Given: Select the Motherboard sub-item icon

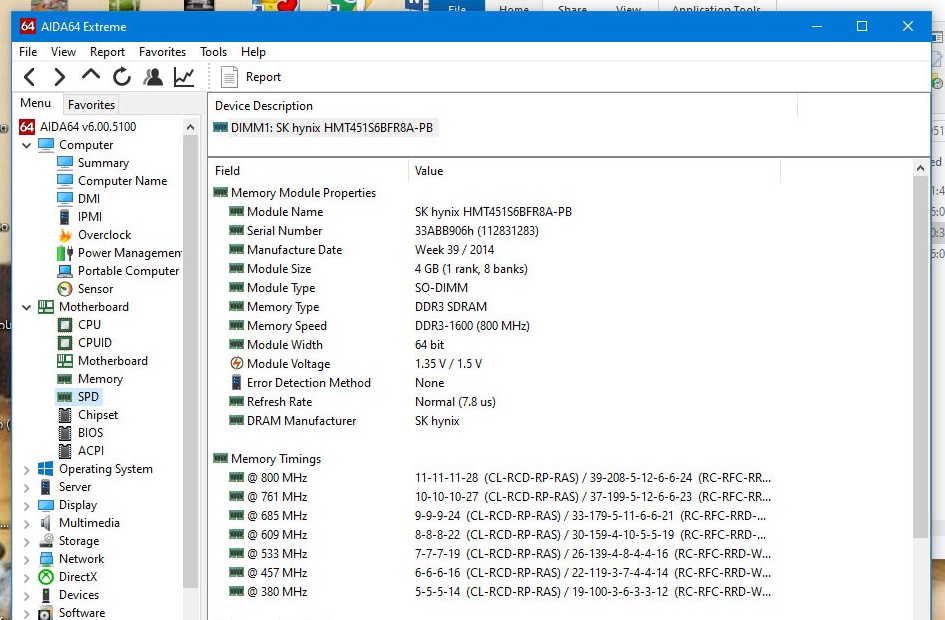Looking at the screenshot, I should pyautogui.click(x=65, y=361).
